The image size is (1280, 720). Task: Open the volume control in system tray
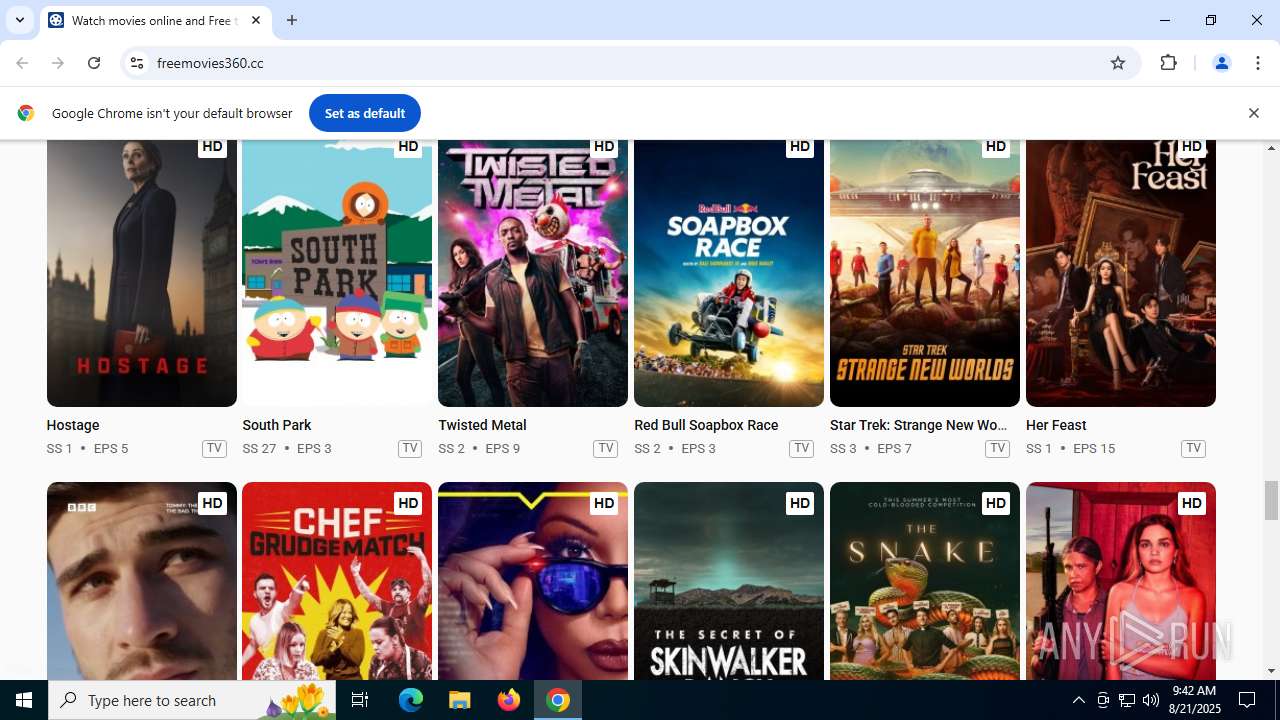[1151, 700]
